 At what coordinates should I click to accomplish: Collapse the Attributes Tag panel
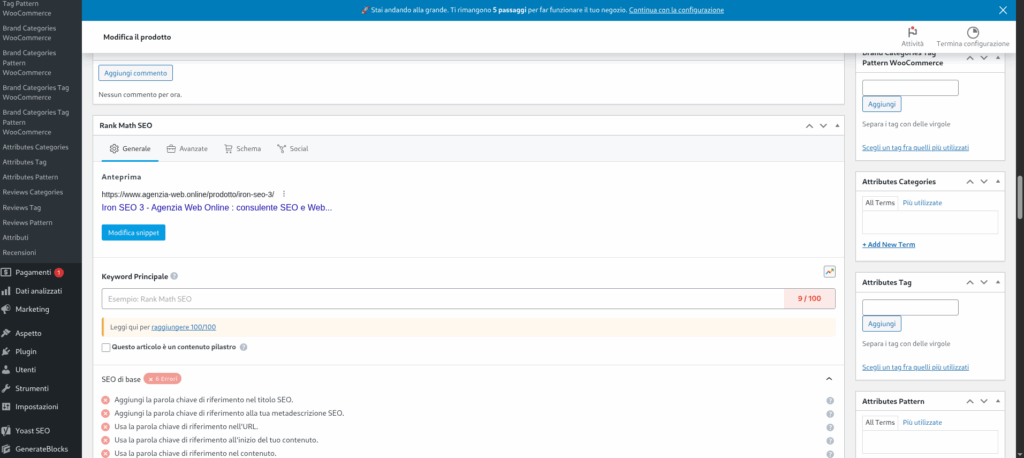(x=997, y=283)
